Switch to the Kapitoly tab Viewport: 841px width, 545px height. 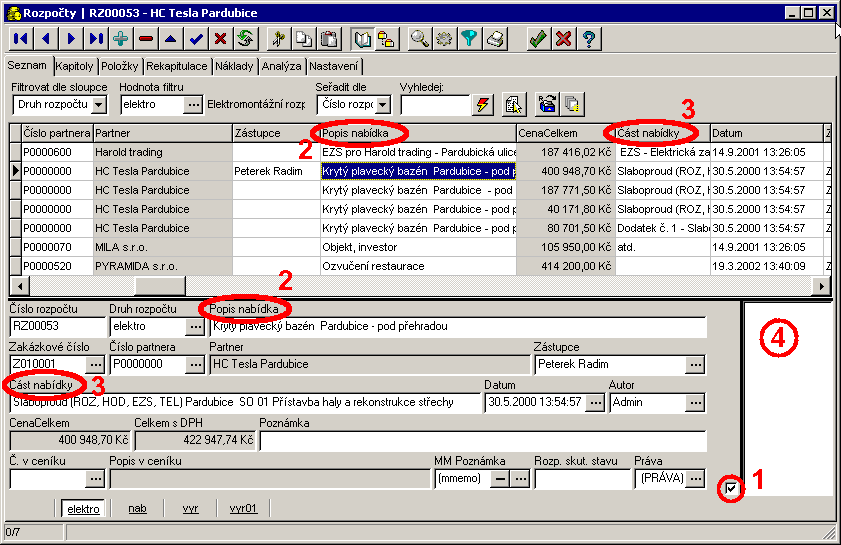click(76, 66)
